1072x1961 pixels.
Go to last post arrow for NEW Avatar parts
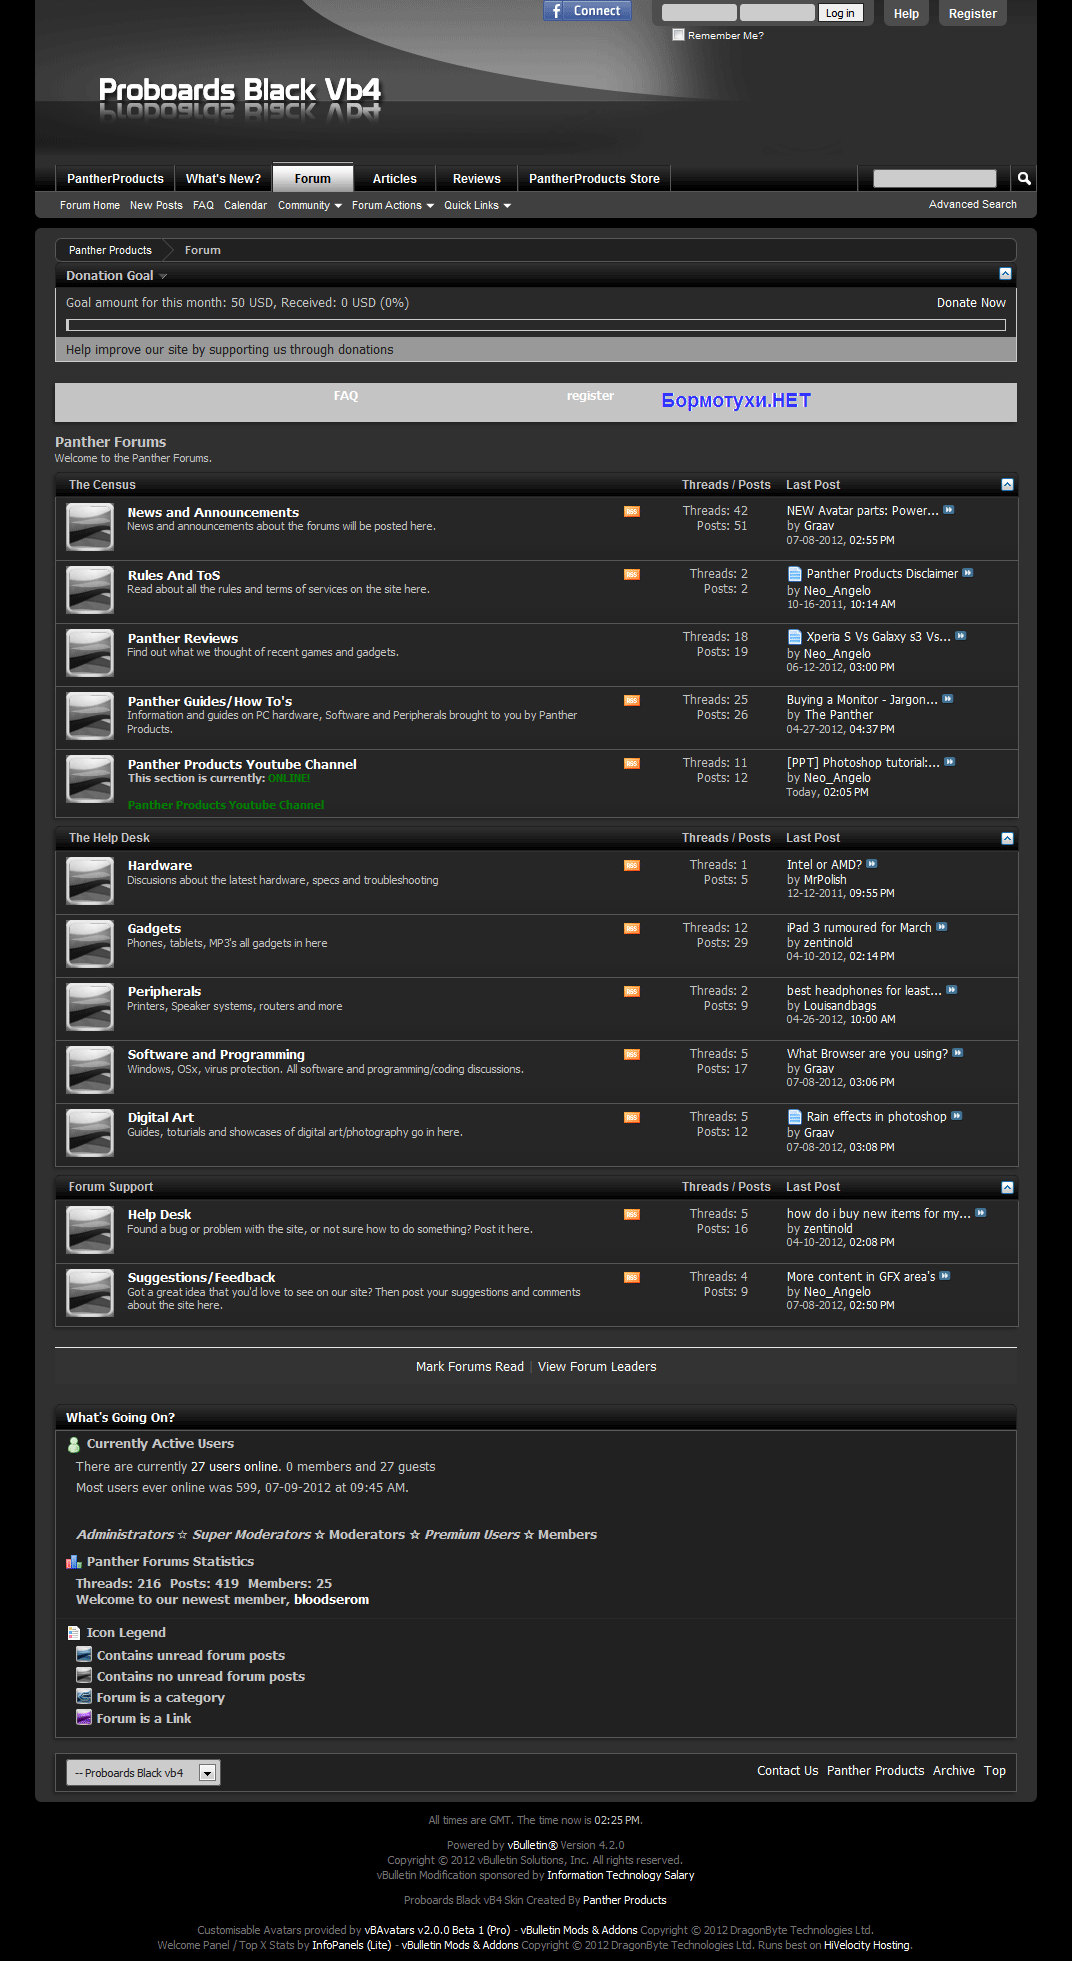(x=949, y=510)
